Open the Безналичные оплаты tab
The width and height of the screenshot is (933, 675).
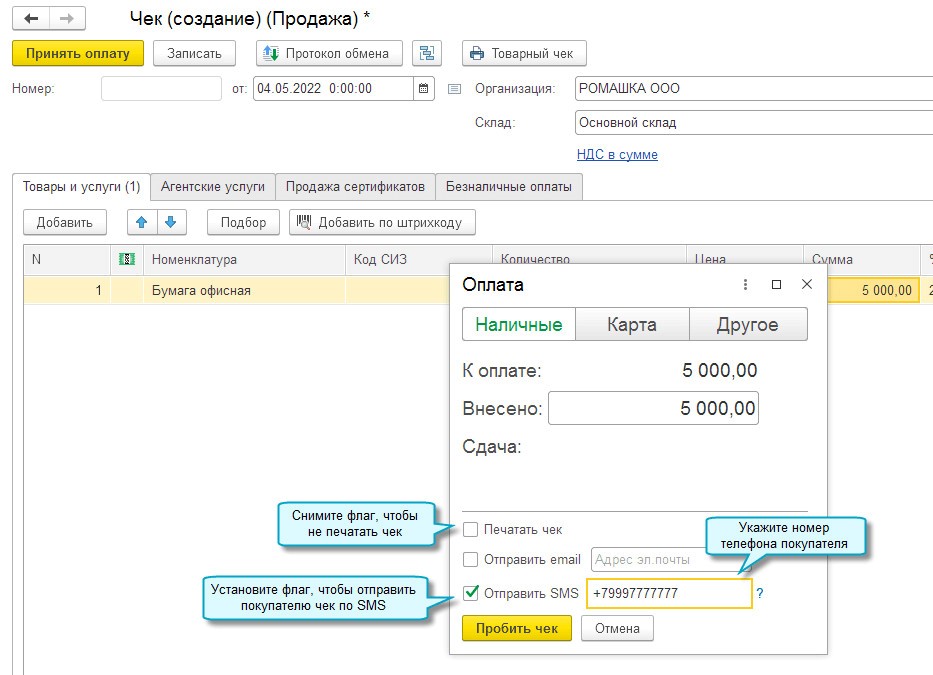[509, 187]
